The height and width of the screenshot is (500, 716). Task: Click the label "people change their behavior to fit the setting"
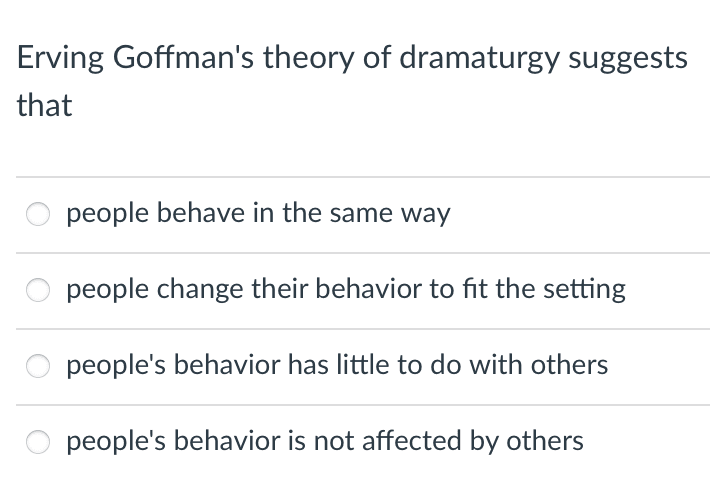coord(346,290)
